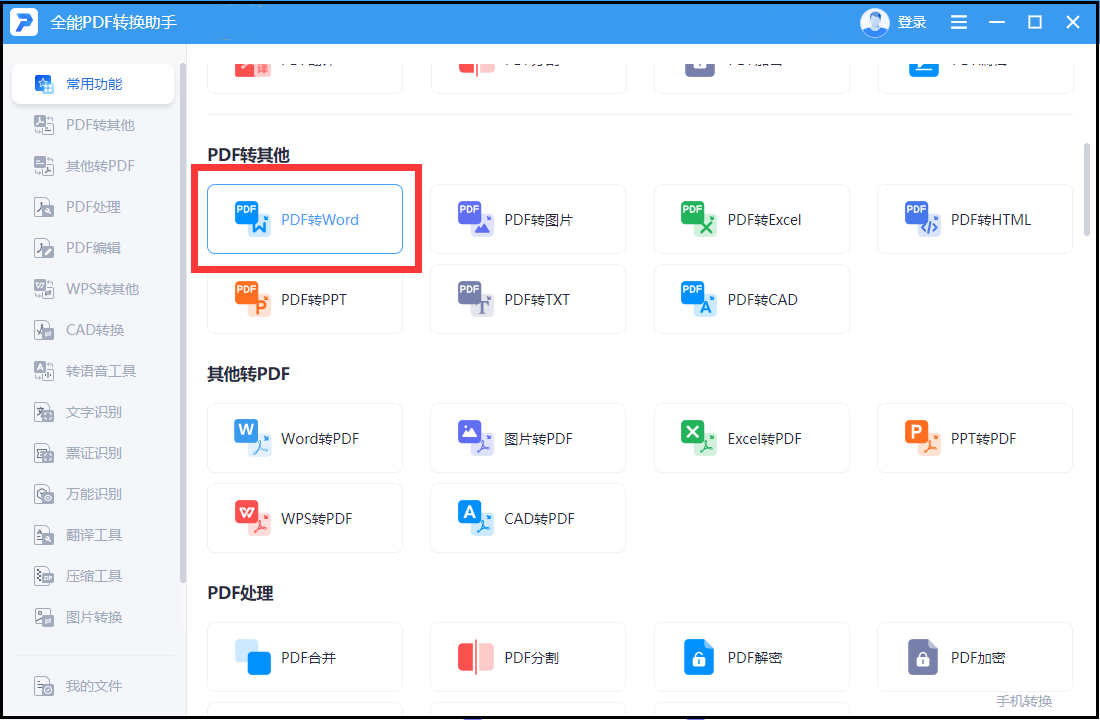This screenshot has width=1100, height=720.
Task: Click the sidebar vertical scrollbar
Action: tap(183, 323)
